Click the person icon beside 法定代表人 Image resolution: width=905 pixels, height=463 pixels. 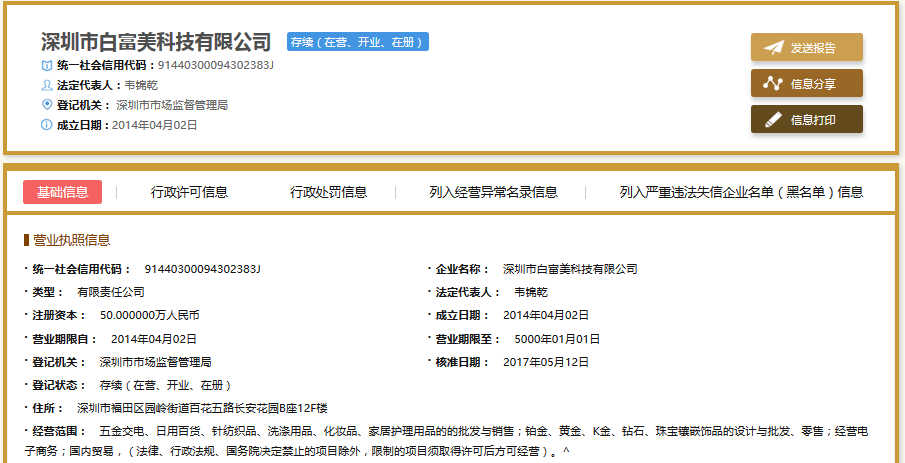(46, 86)
